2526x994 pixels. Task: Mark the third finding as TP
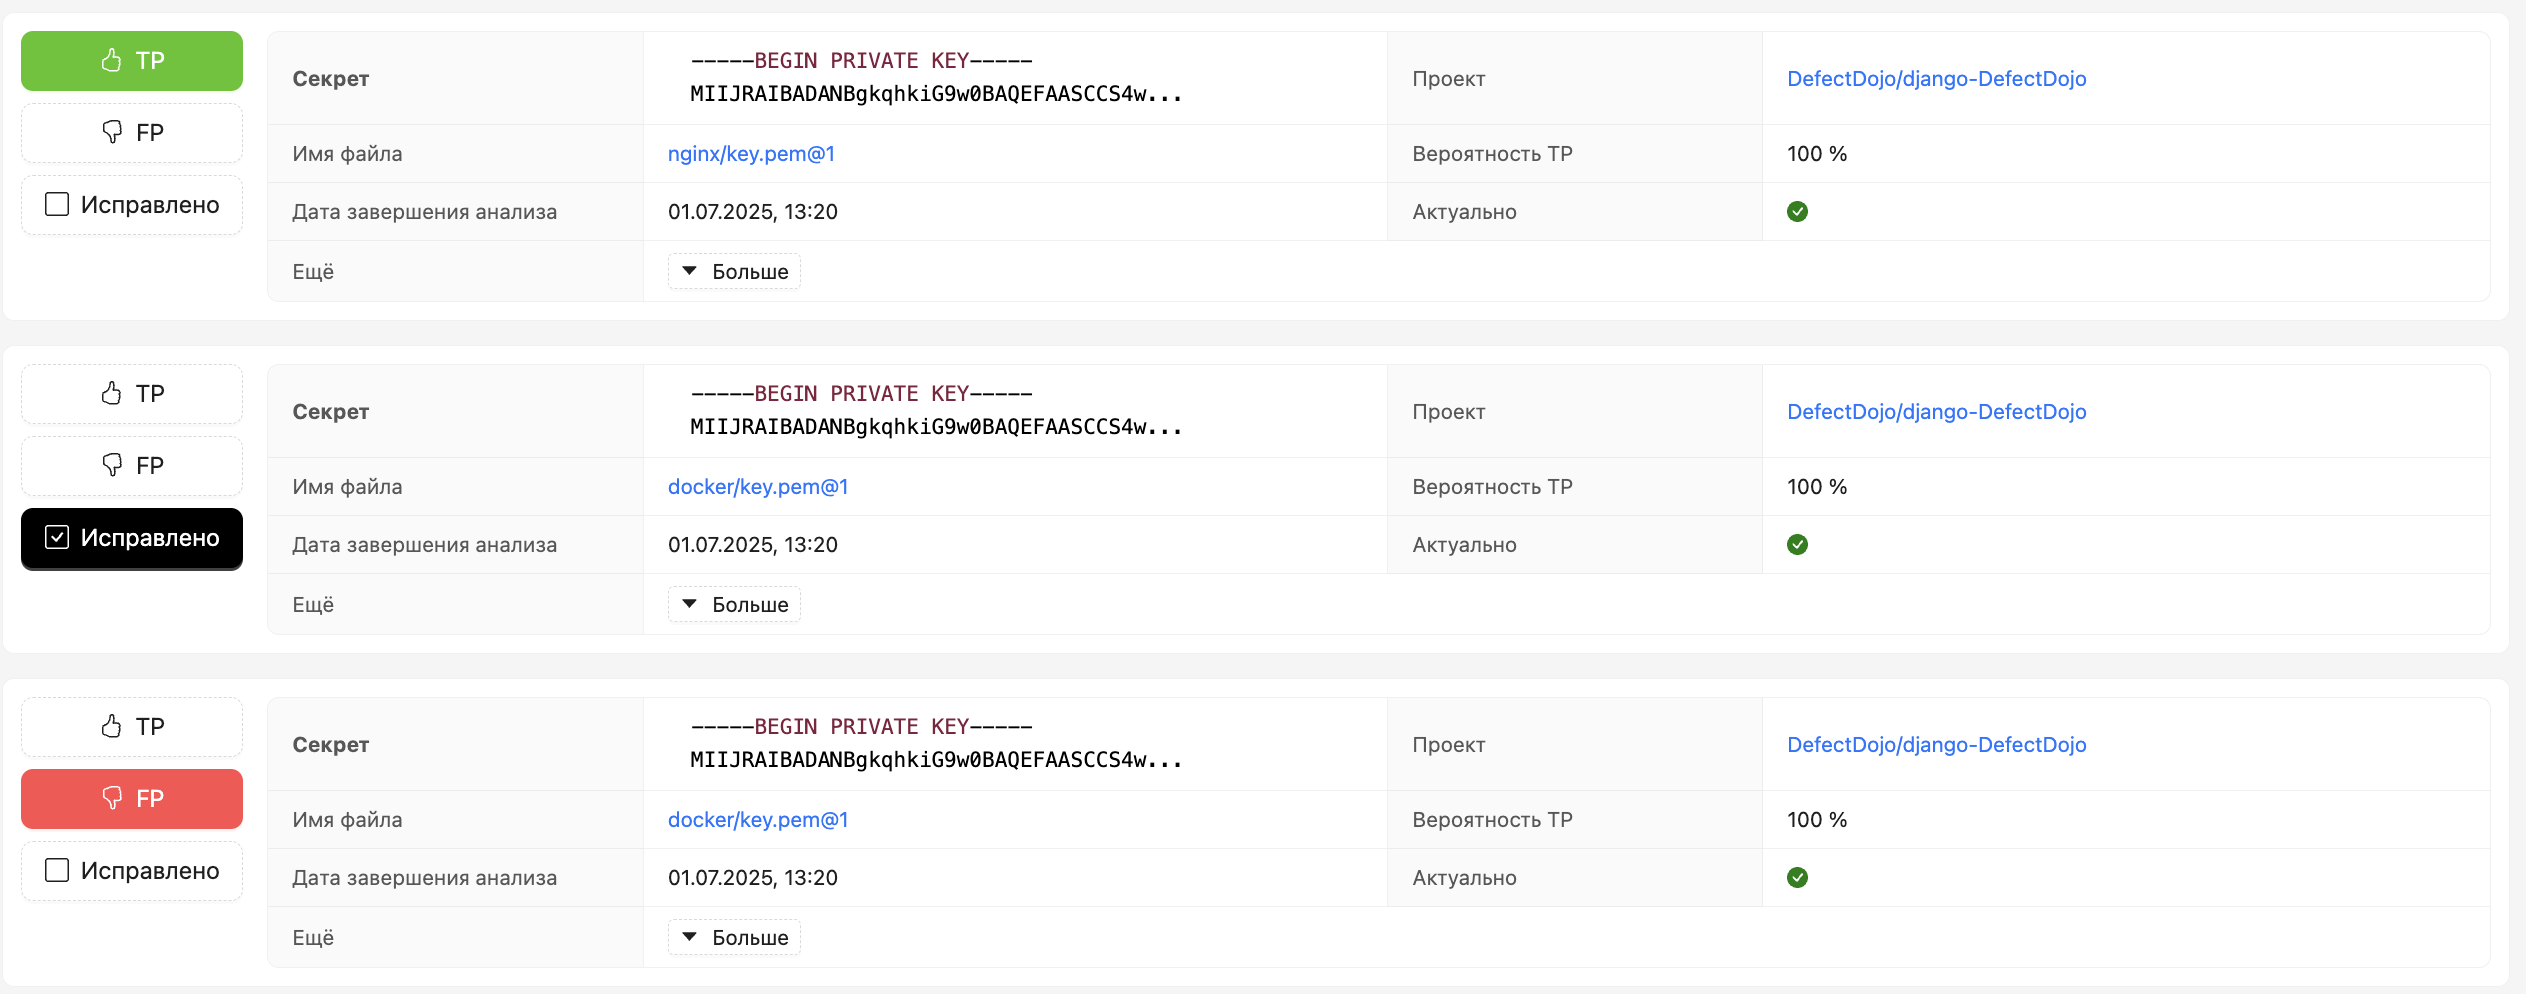tap(132, 727)
